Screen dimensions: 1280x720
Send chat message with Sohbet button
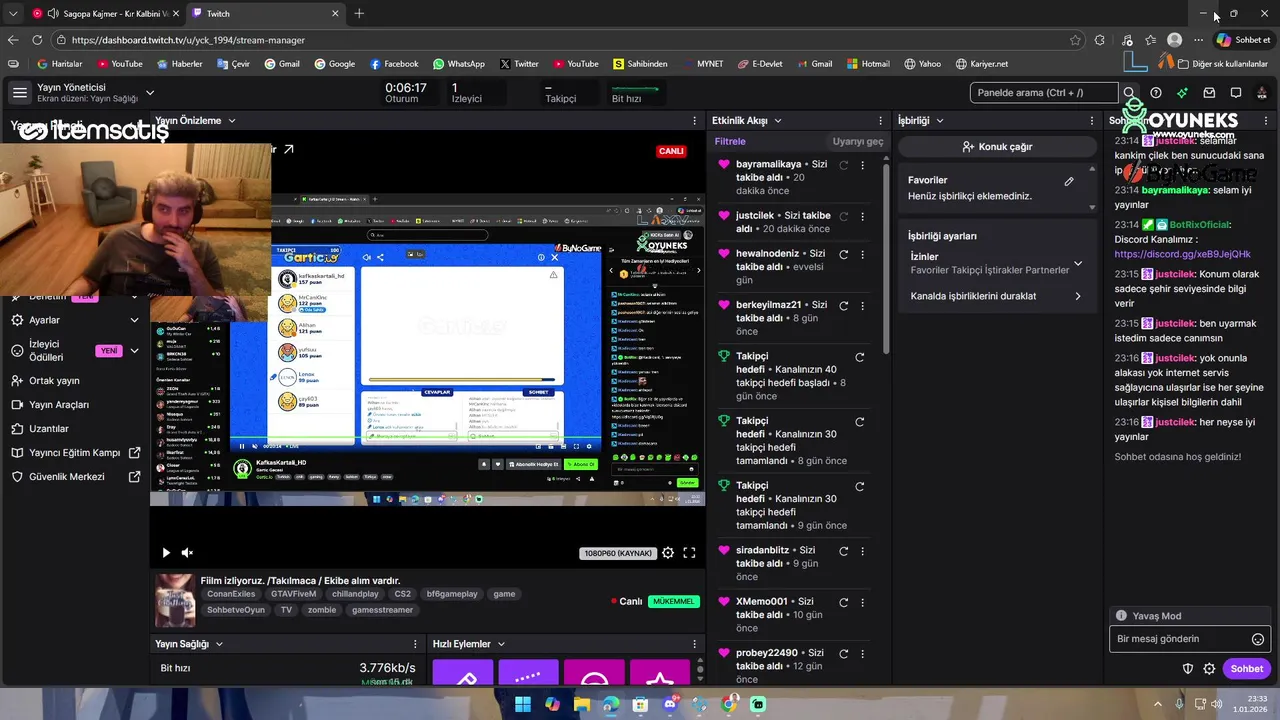click(x=1246, y=669)
